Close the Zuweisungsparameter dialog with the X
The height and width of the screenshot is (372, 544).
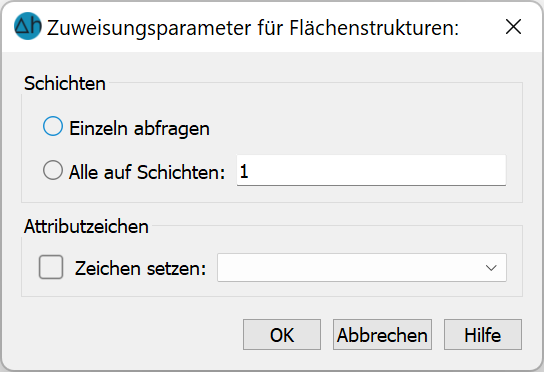[513, 27]
